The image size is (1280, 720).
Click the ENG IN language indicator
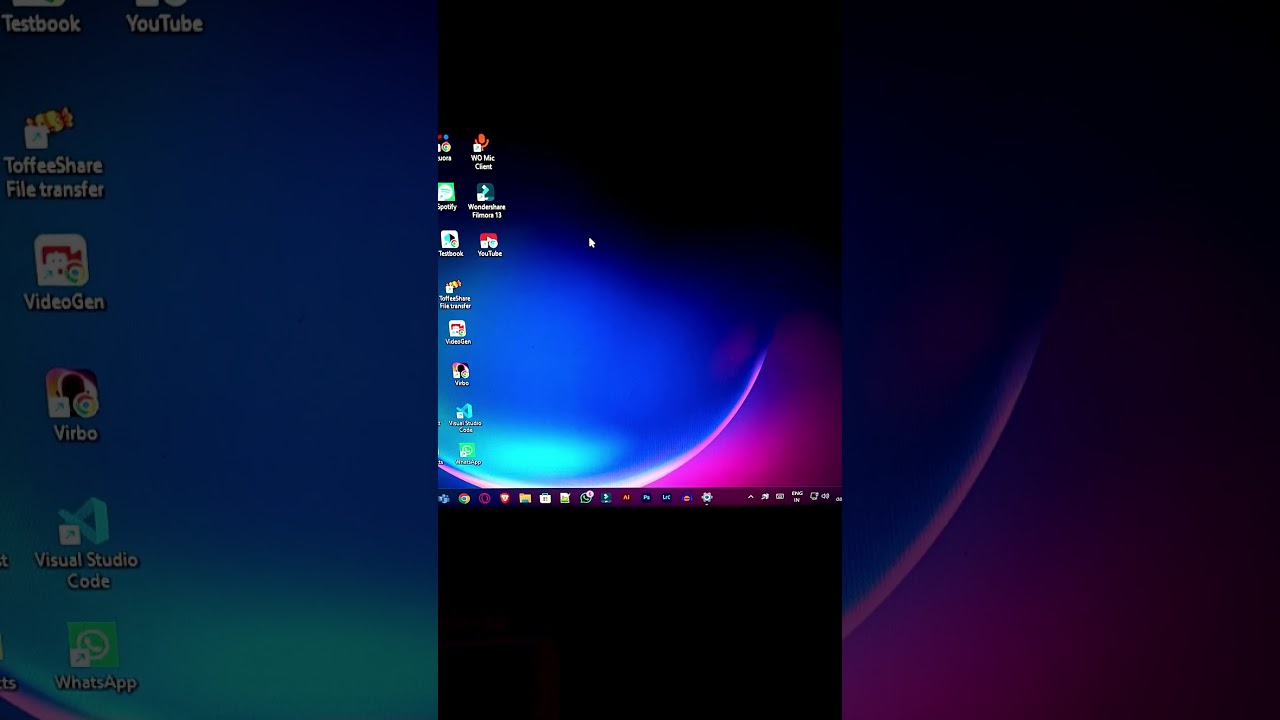797,497
